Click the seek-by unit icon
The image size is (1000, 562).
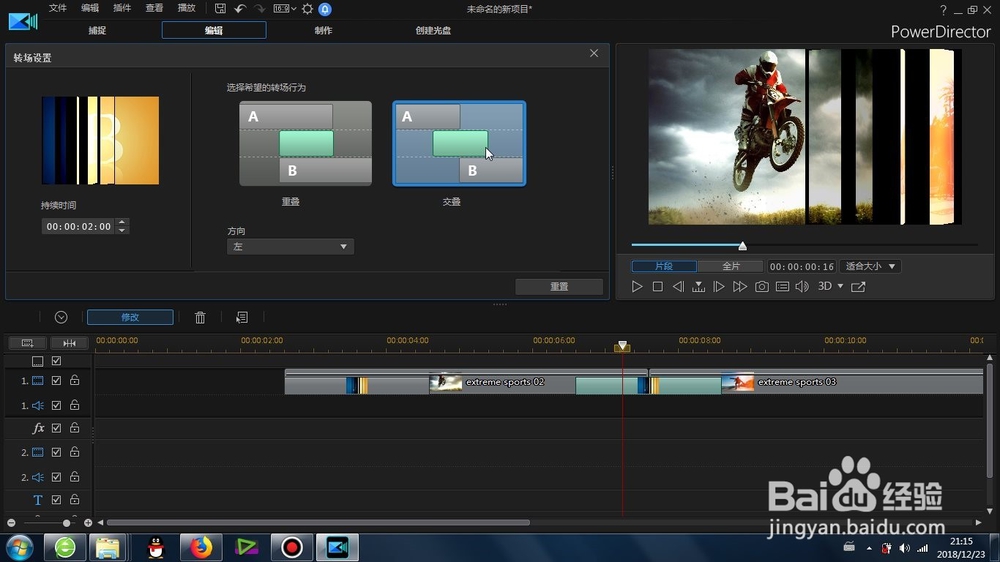698,286
